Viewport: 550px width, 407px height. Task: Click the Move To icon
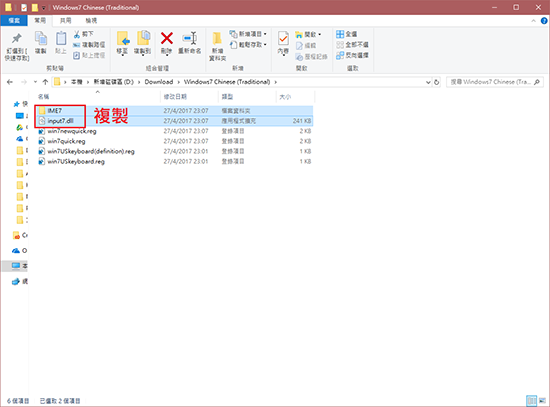pos(122,38)
